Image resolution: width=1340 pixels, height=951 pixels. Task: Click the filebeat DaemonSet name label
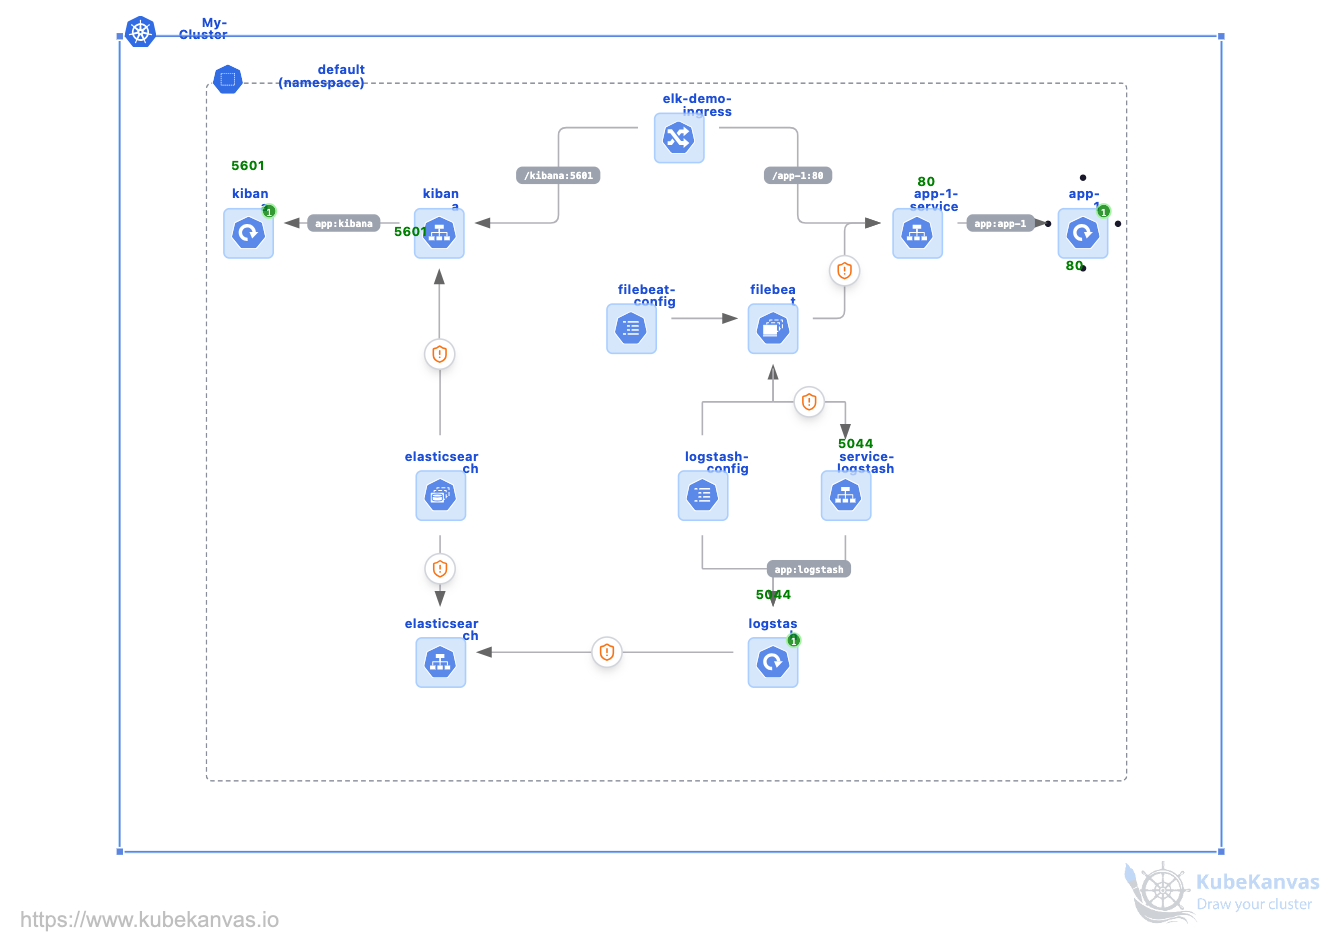pos(773,296)
